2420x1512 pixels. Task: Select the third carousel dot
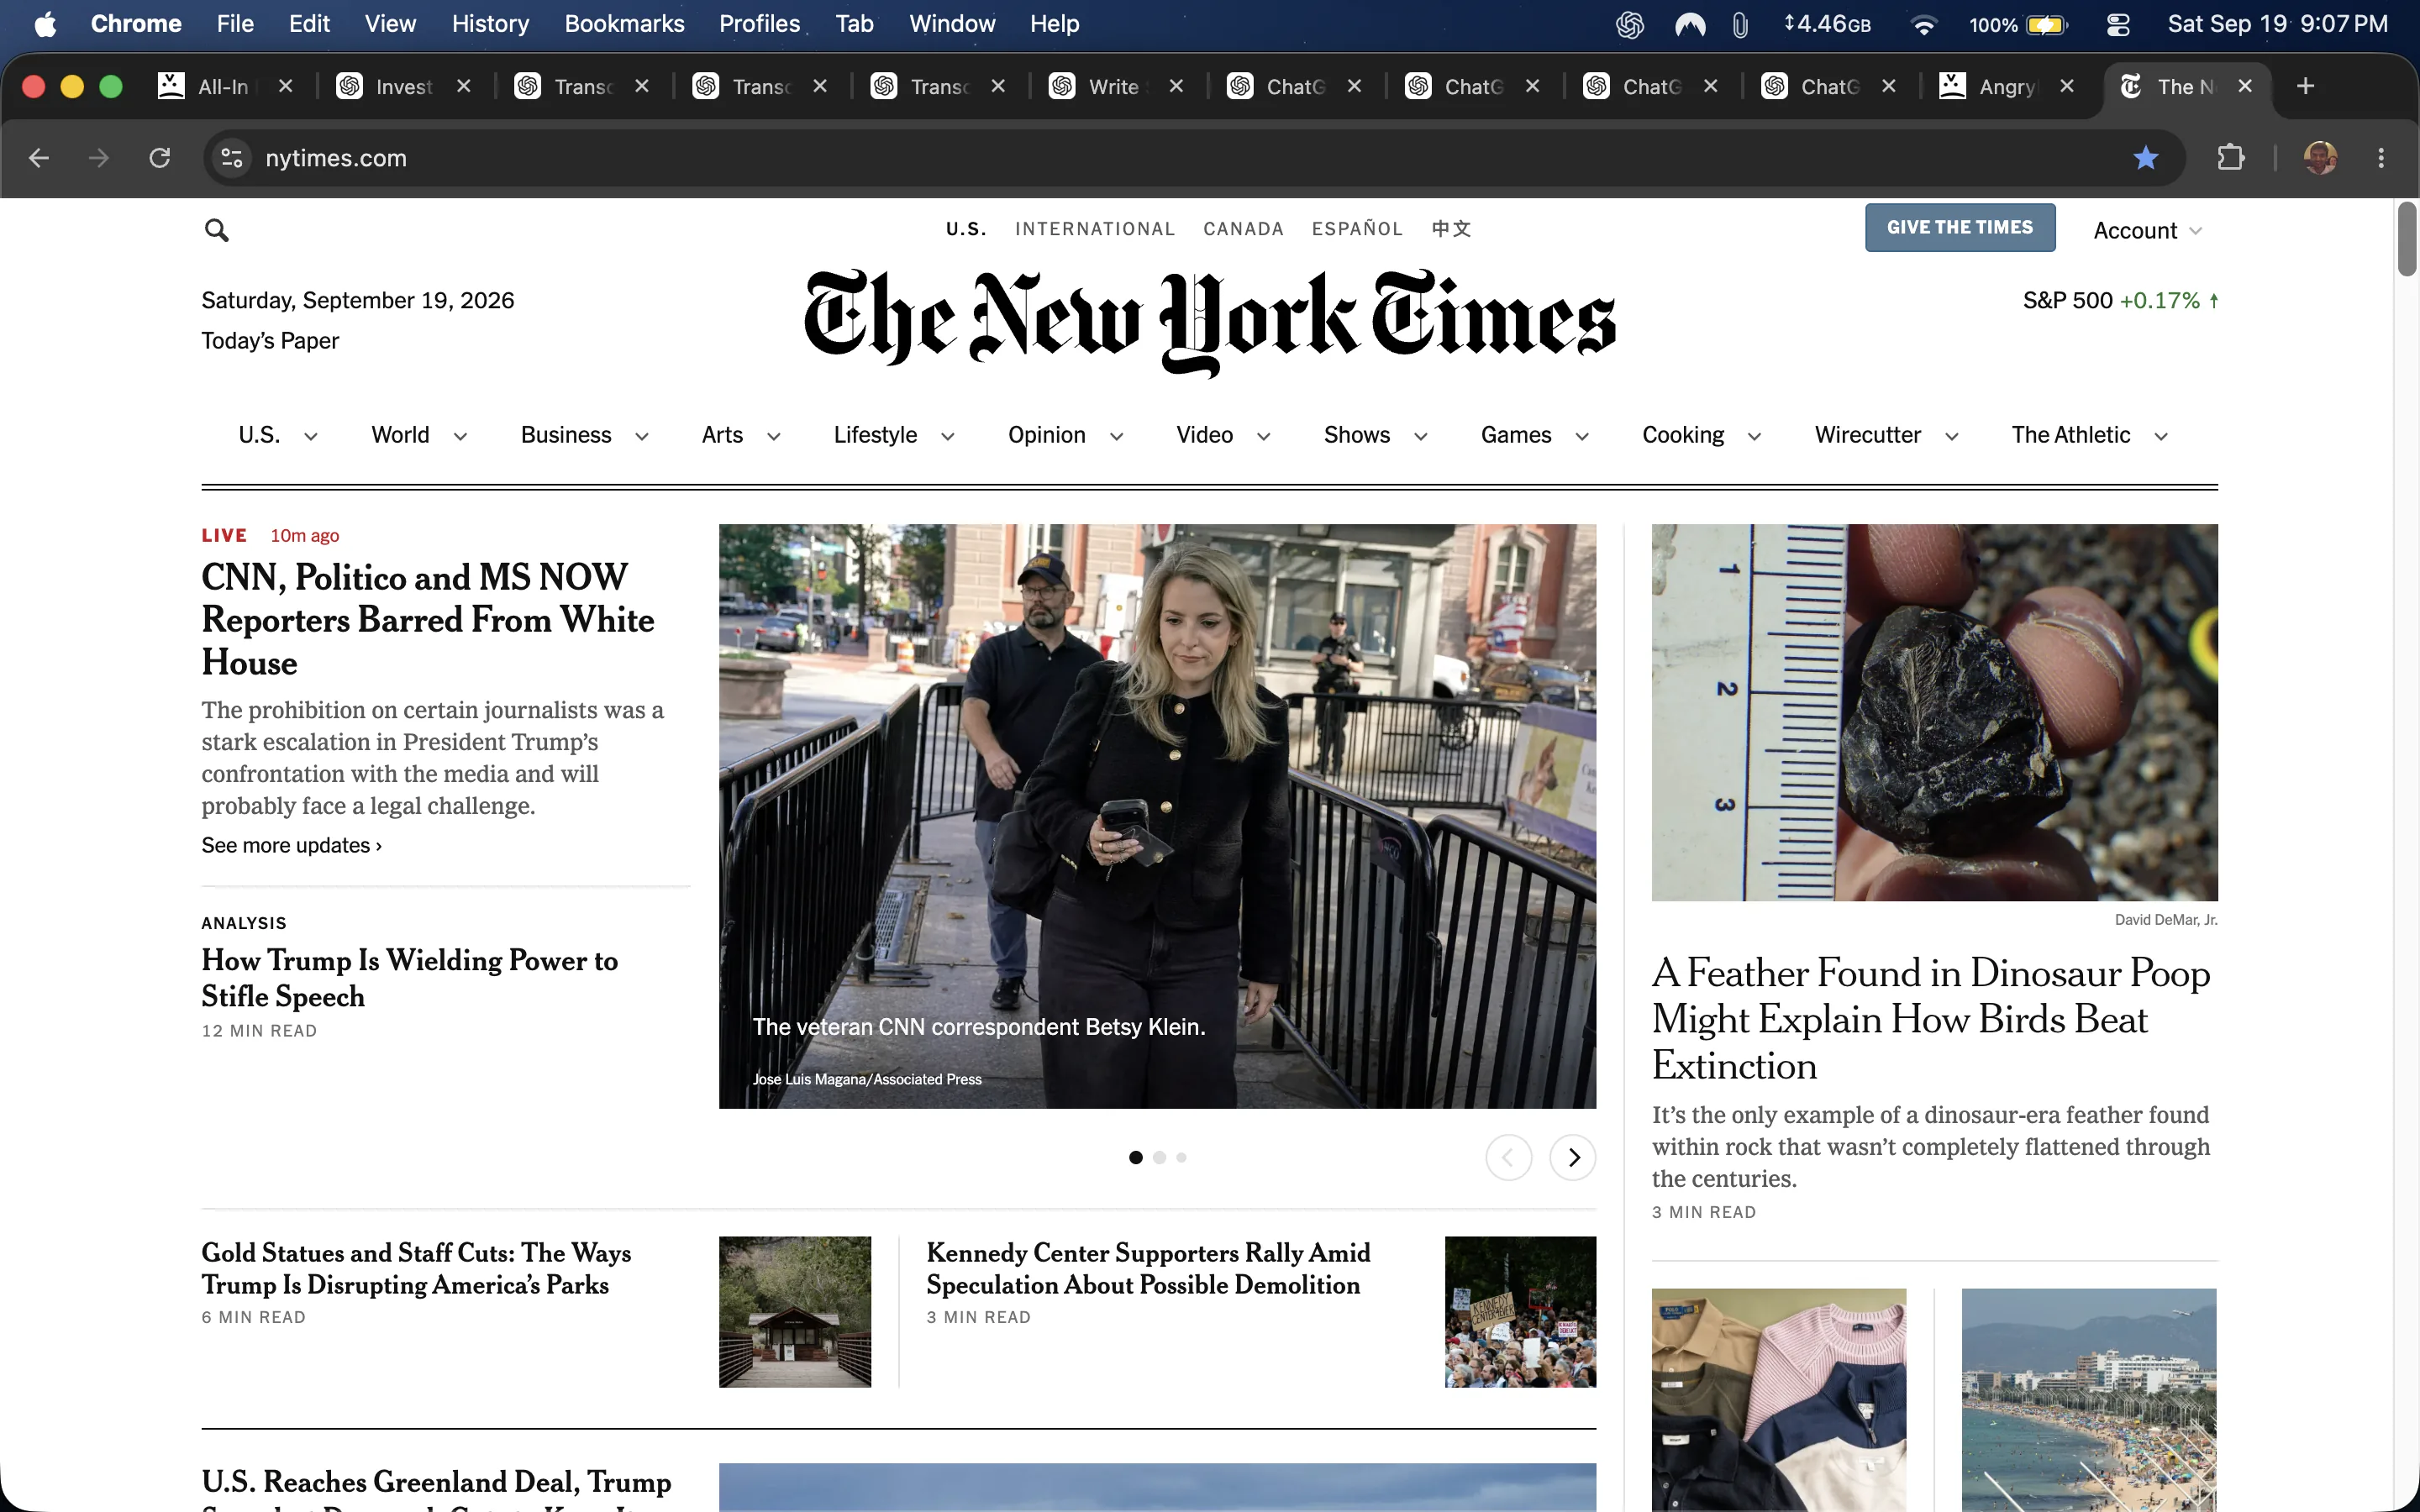pyautogui.click(x=1181, y=1157)
